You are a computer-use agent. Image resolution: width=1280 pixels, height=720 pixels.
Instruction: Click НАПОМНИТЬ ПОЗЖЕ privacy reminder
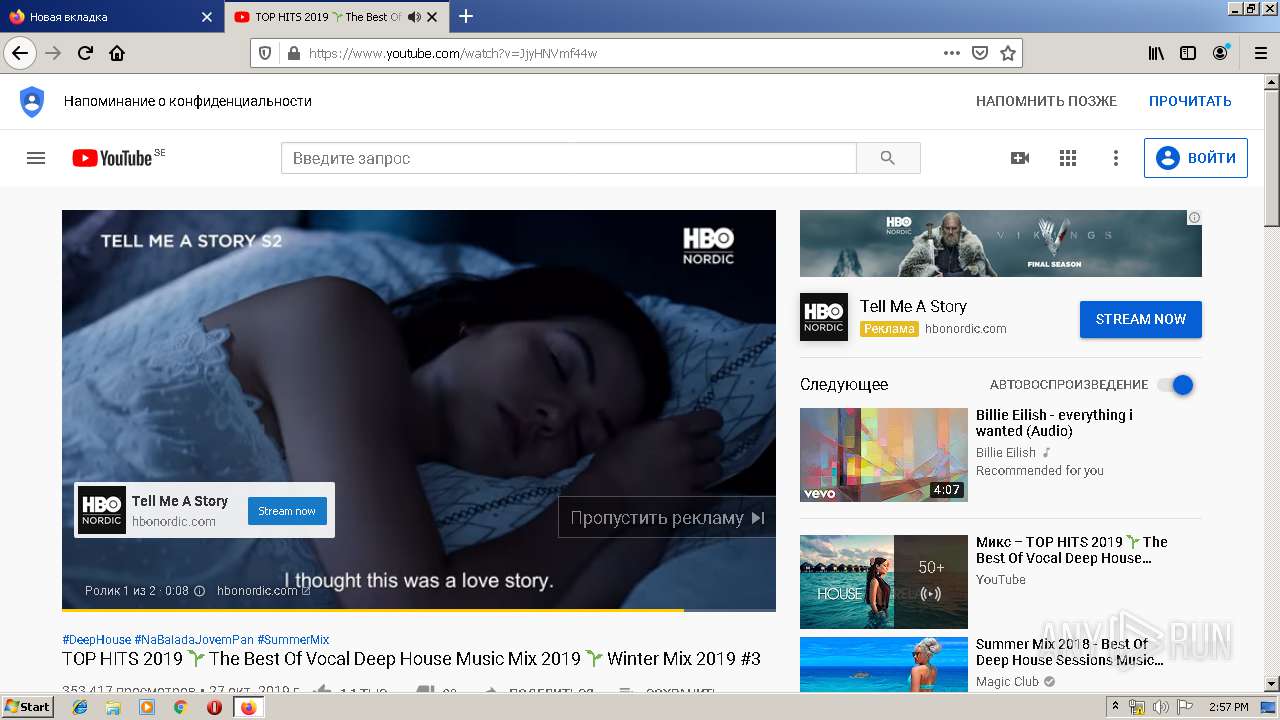pos(1046,101)
